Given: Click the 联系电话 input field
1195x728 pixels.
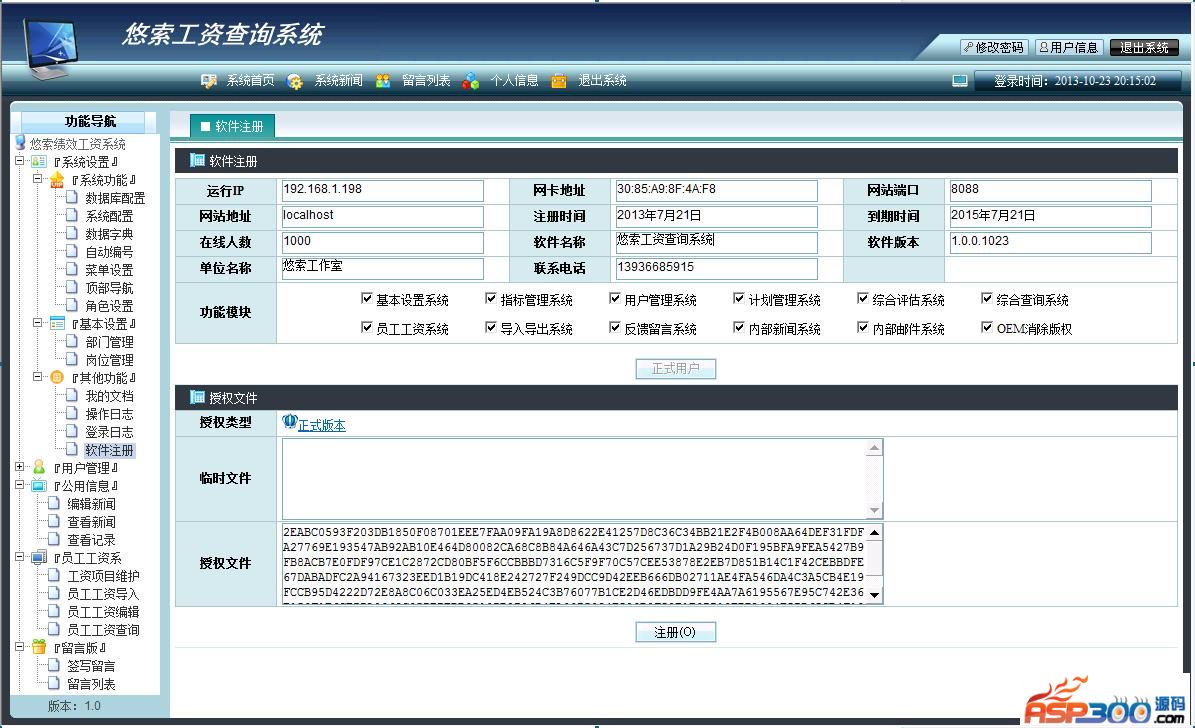Looking at the screenshot, I should [716, 268].
